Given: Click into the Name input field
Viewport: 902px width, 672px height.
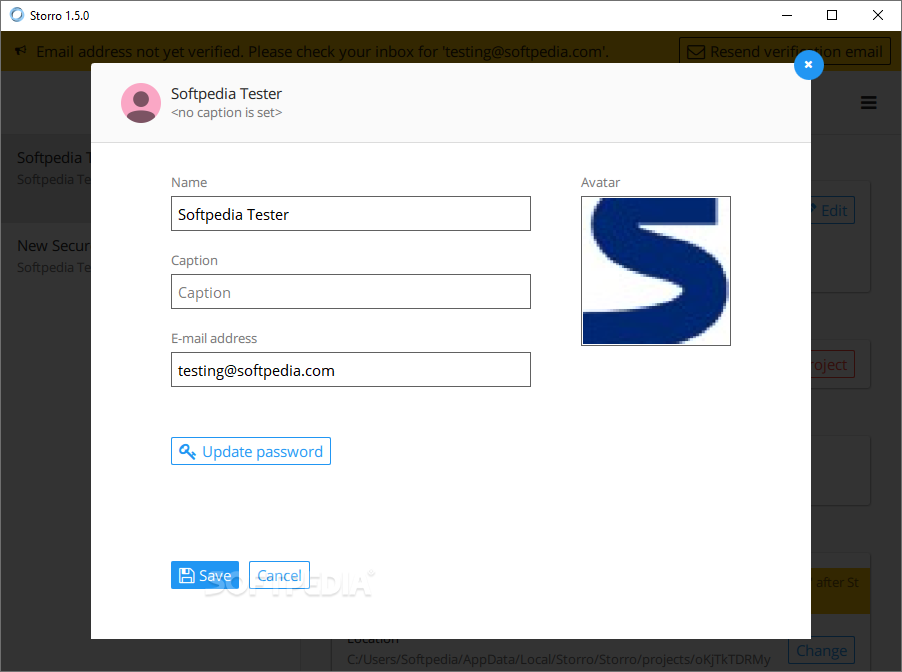Looking at the screenshot, I should [350, 213].
